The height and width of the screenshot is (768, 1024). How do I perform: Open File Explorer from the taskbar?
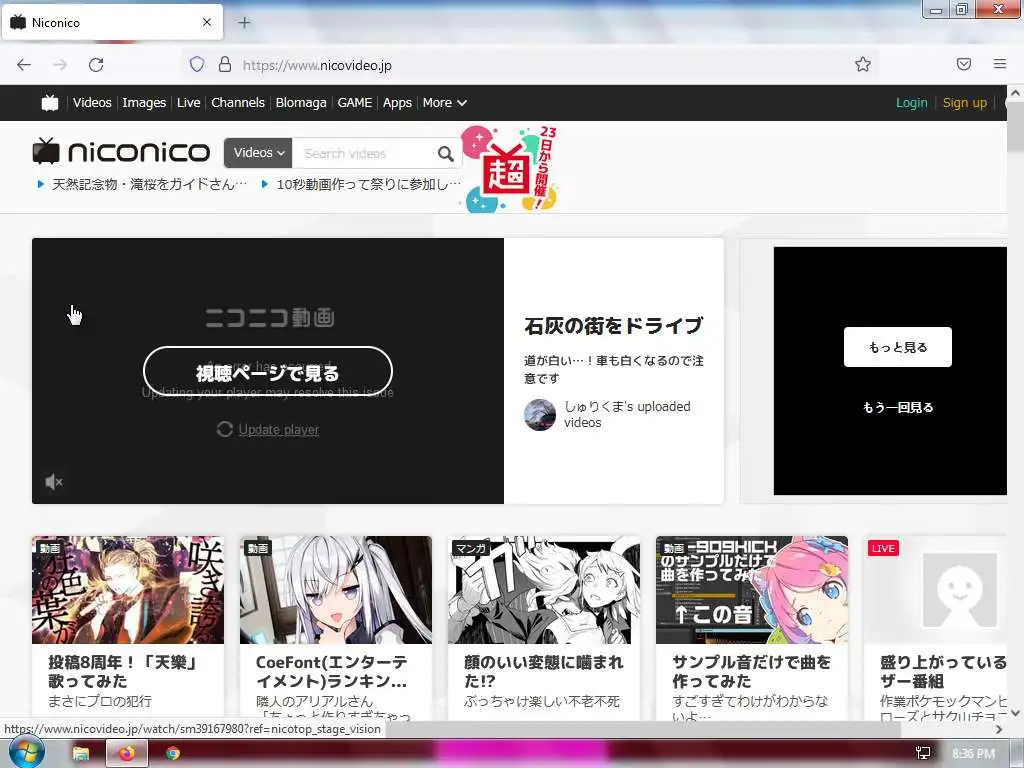pyautogui.click(x=80, y=753)
